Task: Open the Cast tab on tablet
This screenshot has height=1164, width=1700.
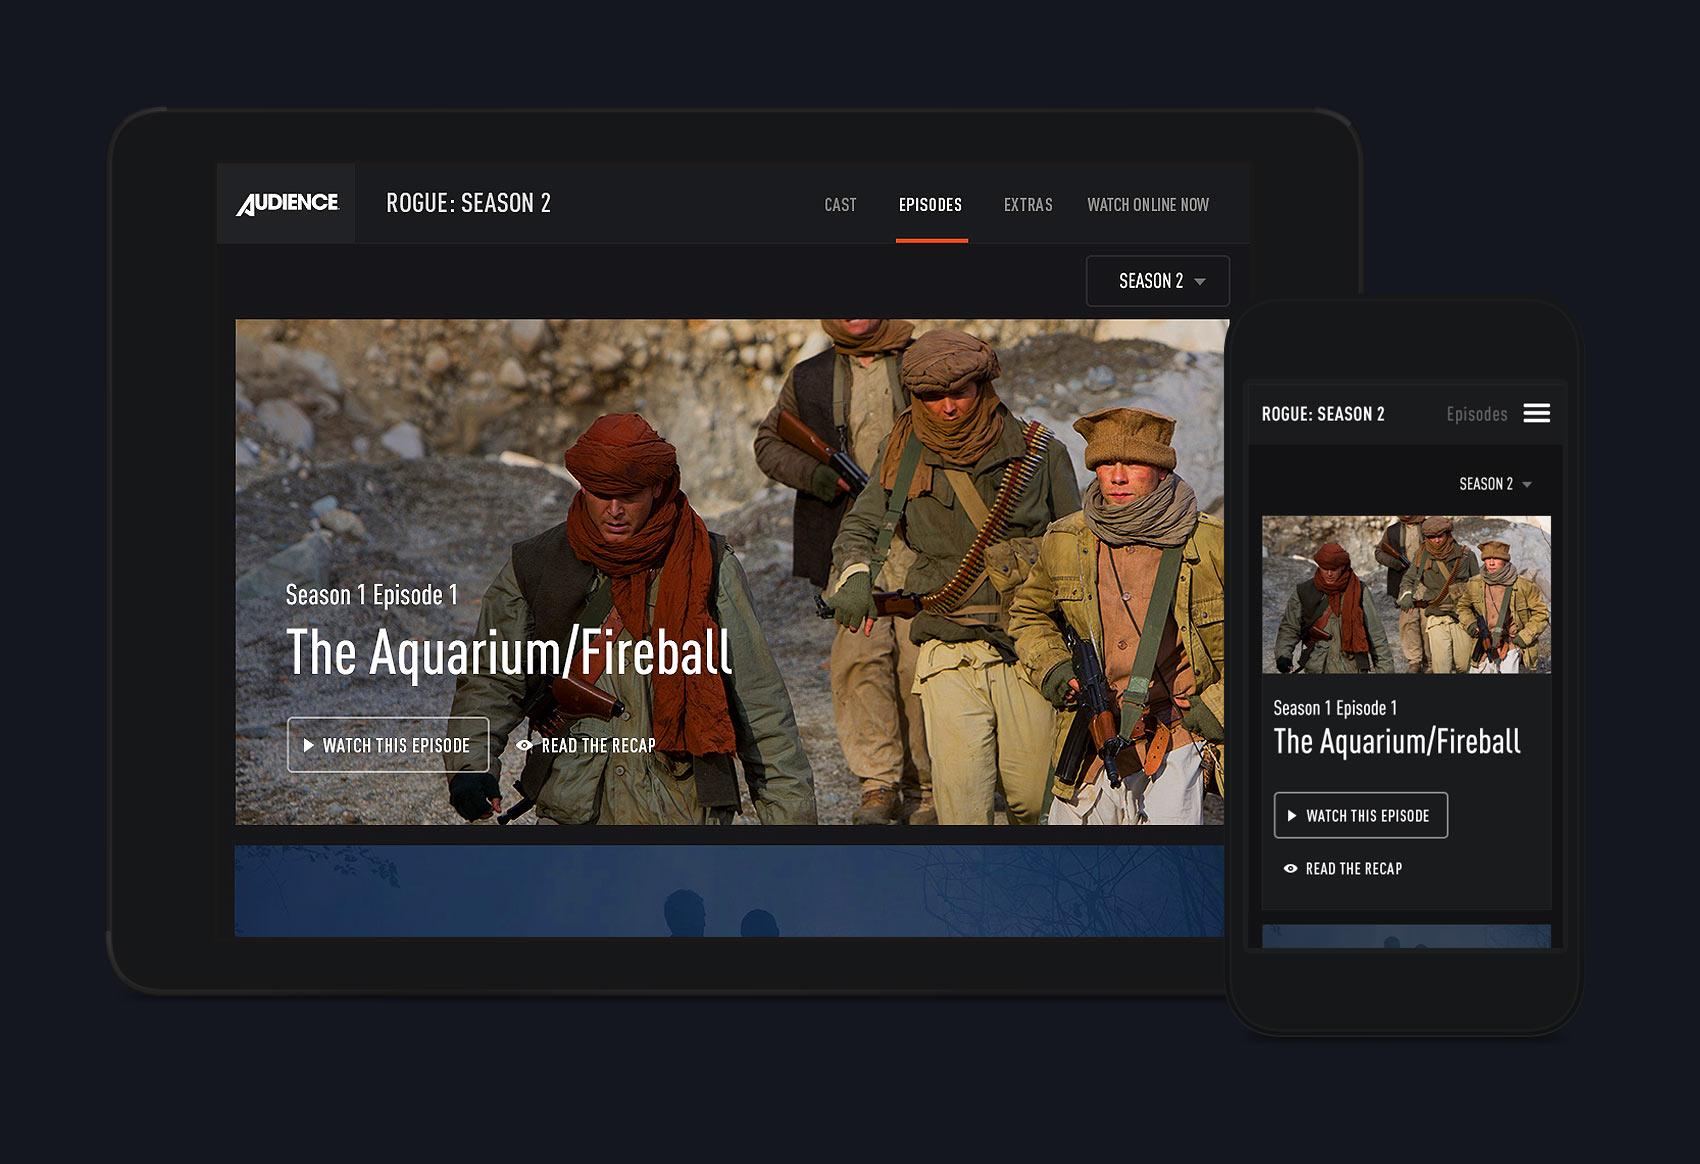Action: click(840, 204)
